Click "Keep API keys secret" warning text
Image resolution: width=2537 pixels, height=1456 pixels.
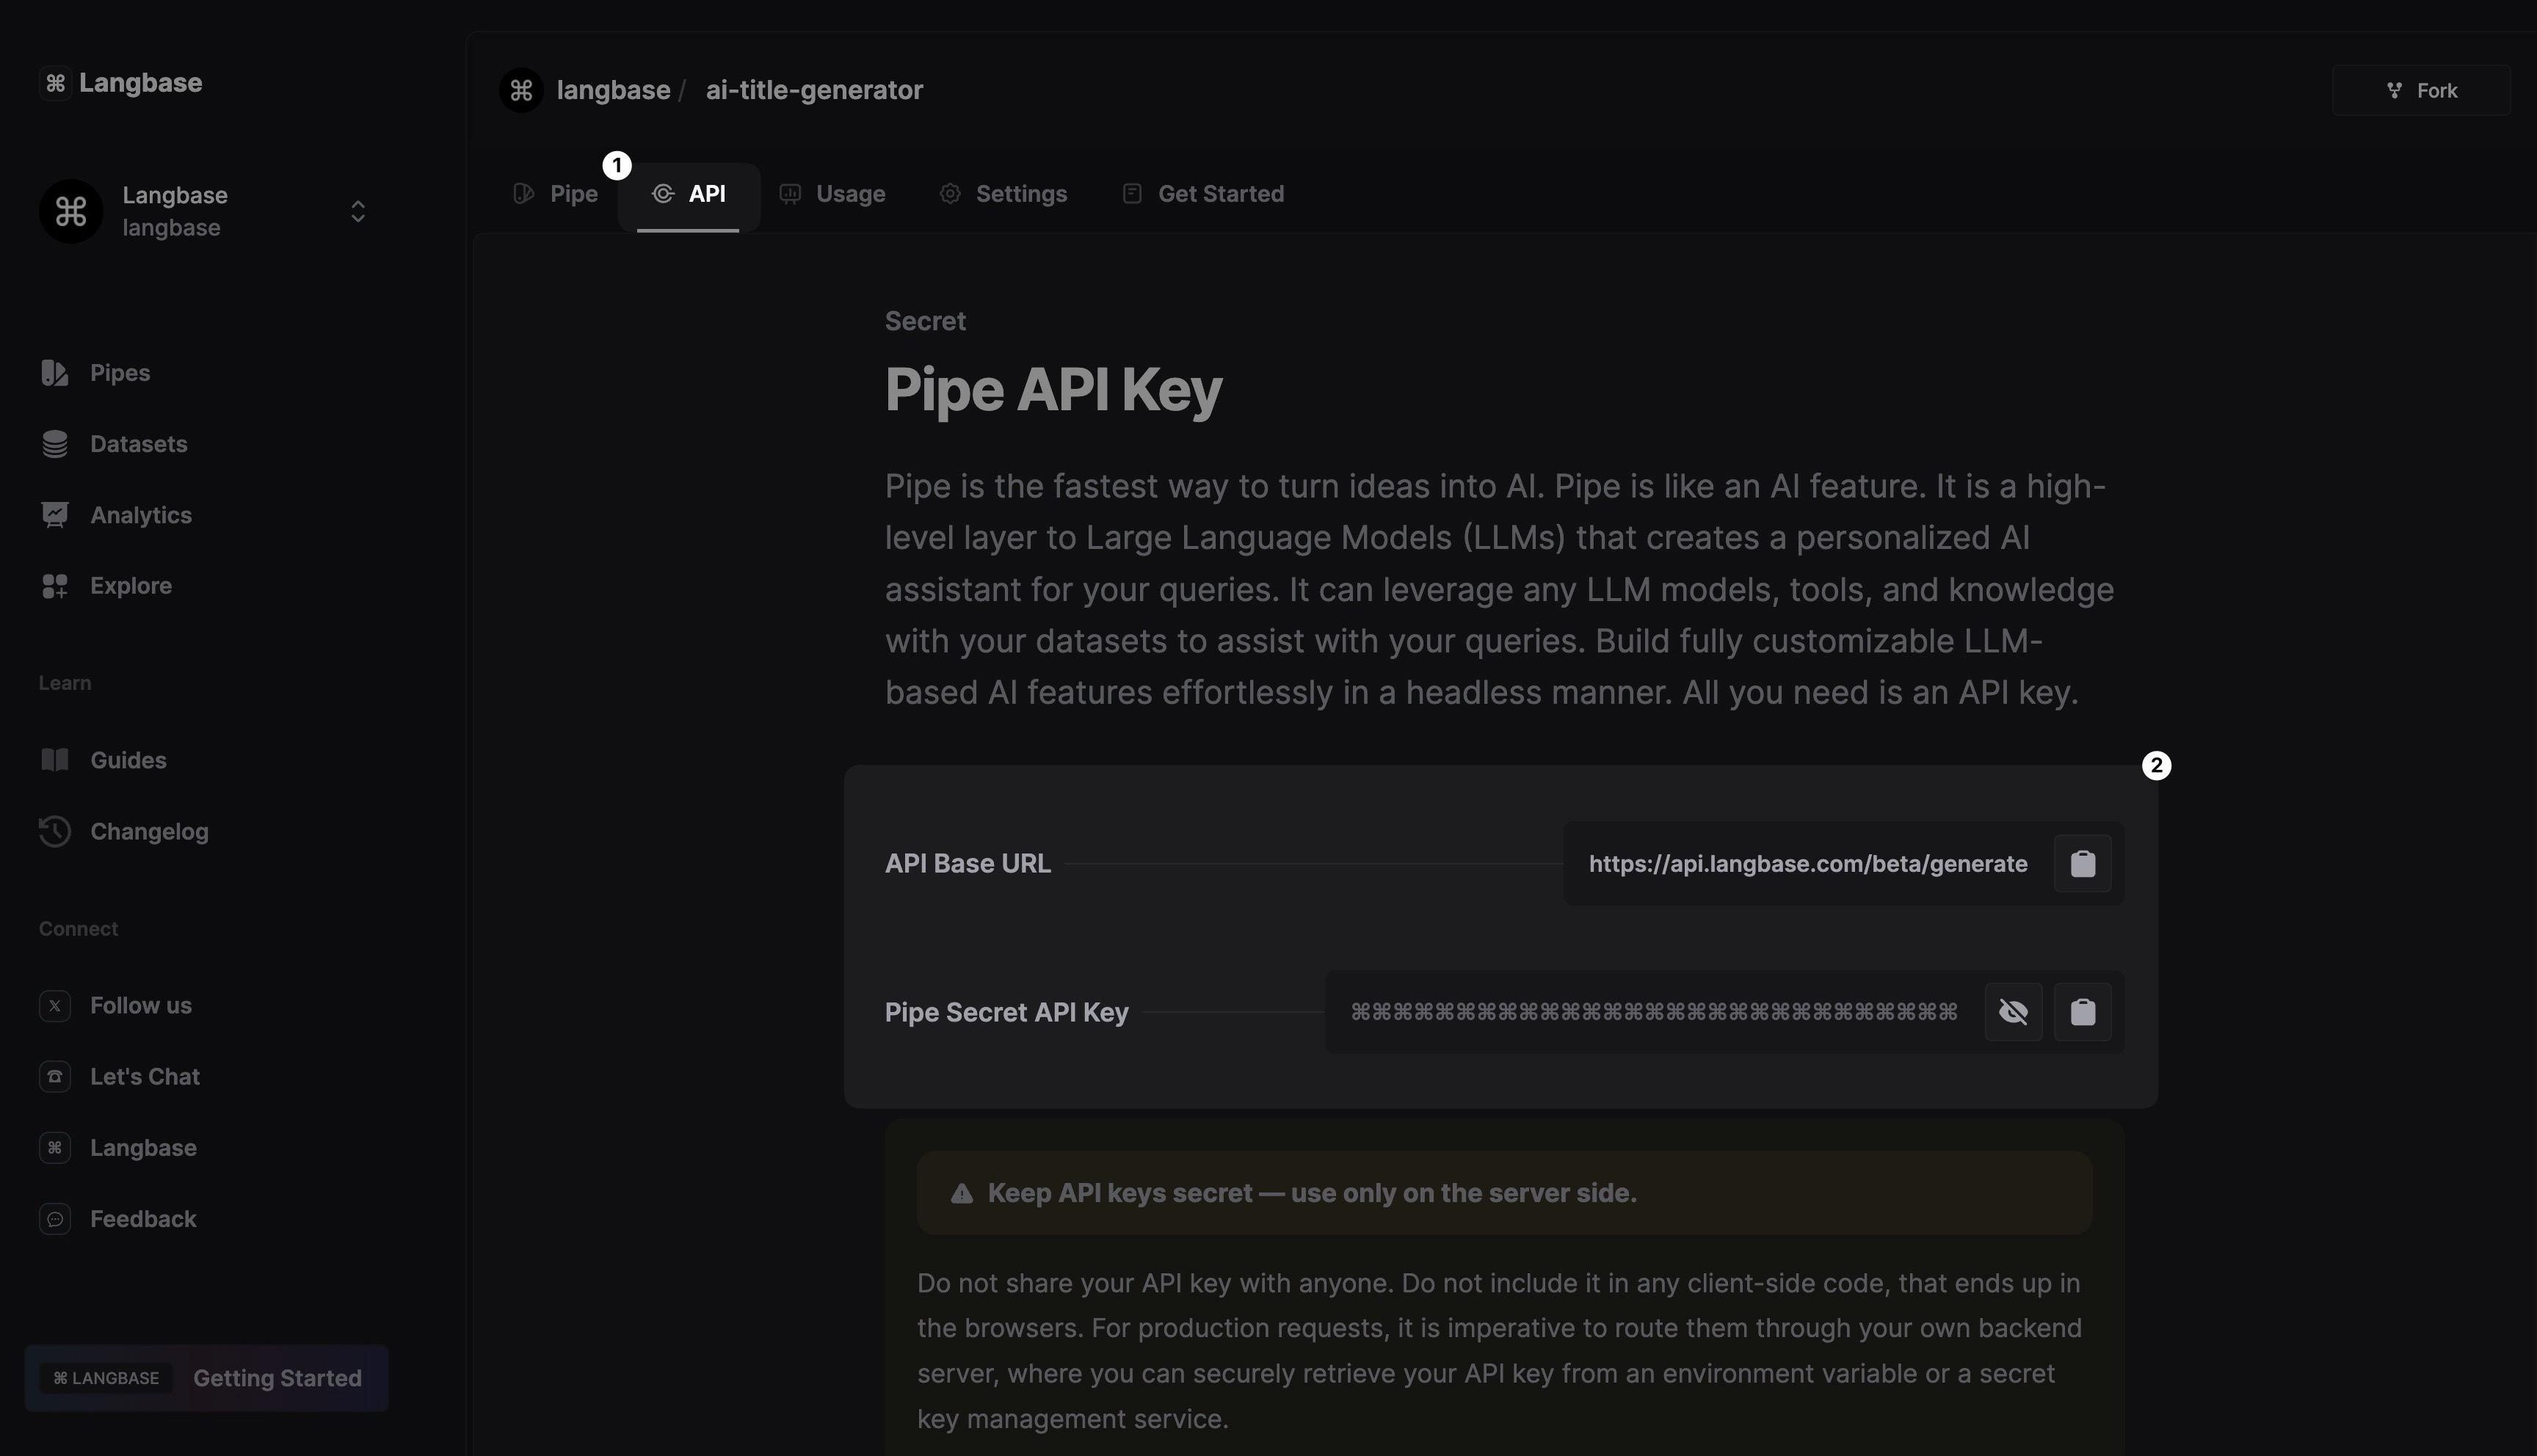click(x=1312, y=1193)
